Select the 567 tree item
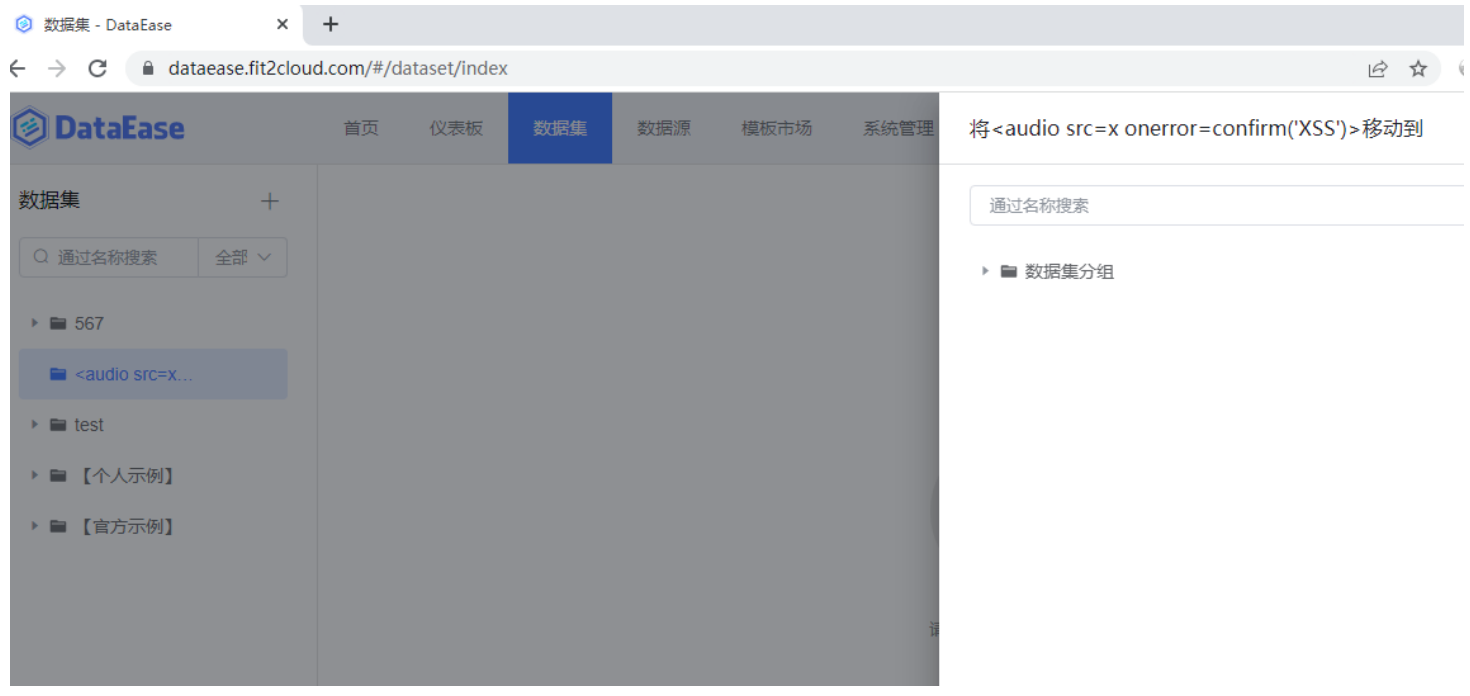Screen dimensions: 1470x696 click(x=153, y=323)
